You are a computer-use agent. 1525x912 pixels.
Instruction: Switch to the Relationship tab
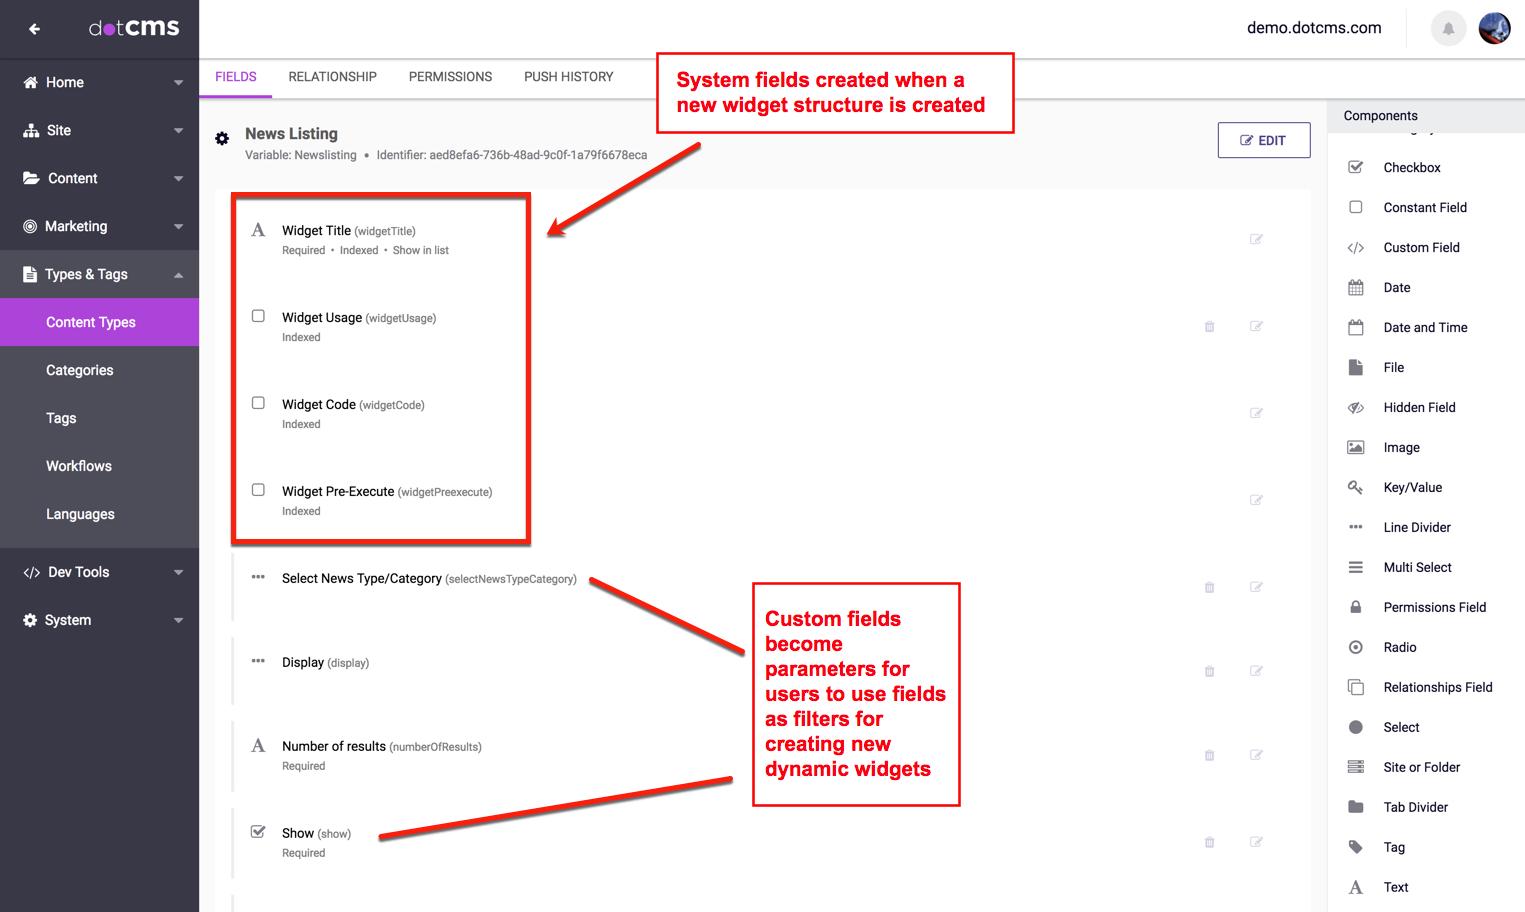tap(332, 77)
